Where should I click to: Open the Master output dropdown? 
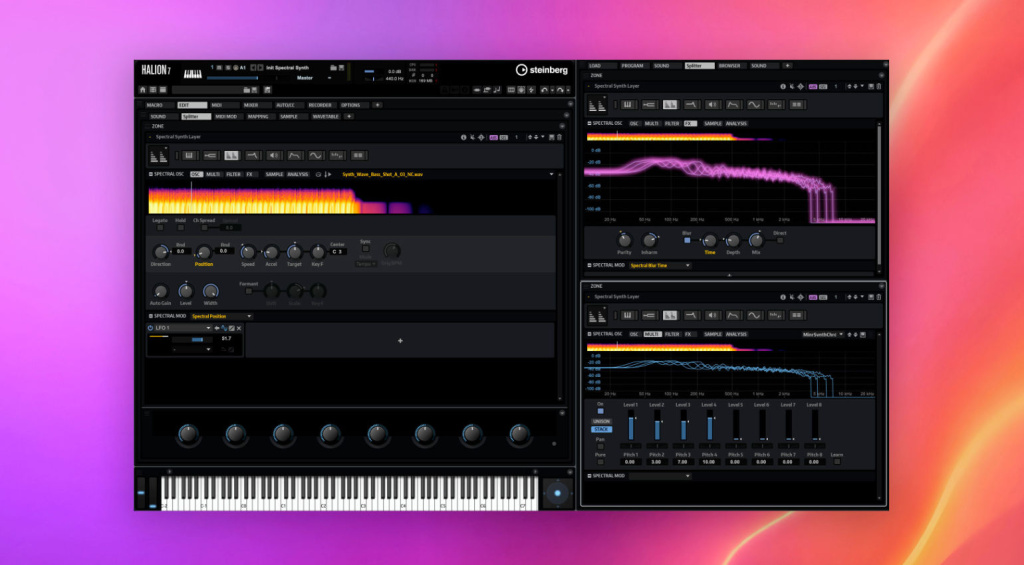[x=311, y=77]
